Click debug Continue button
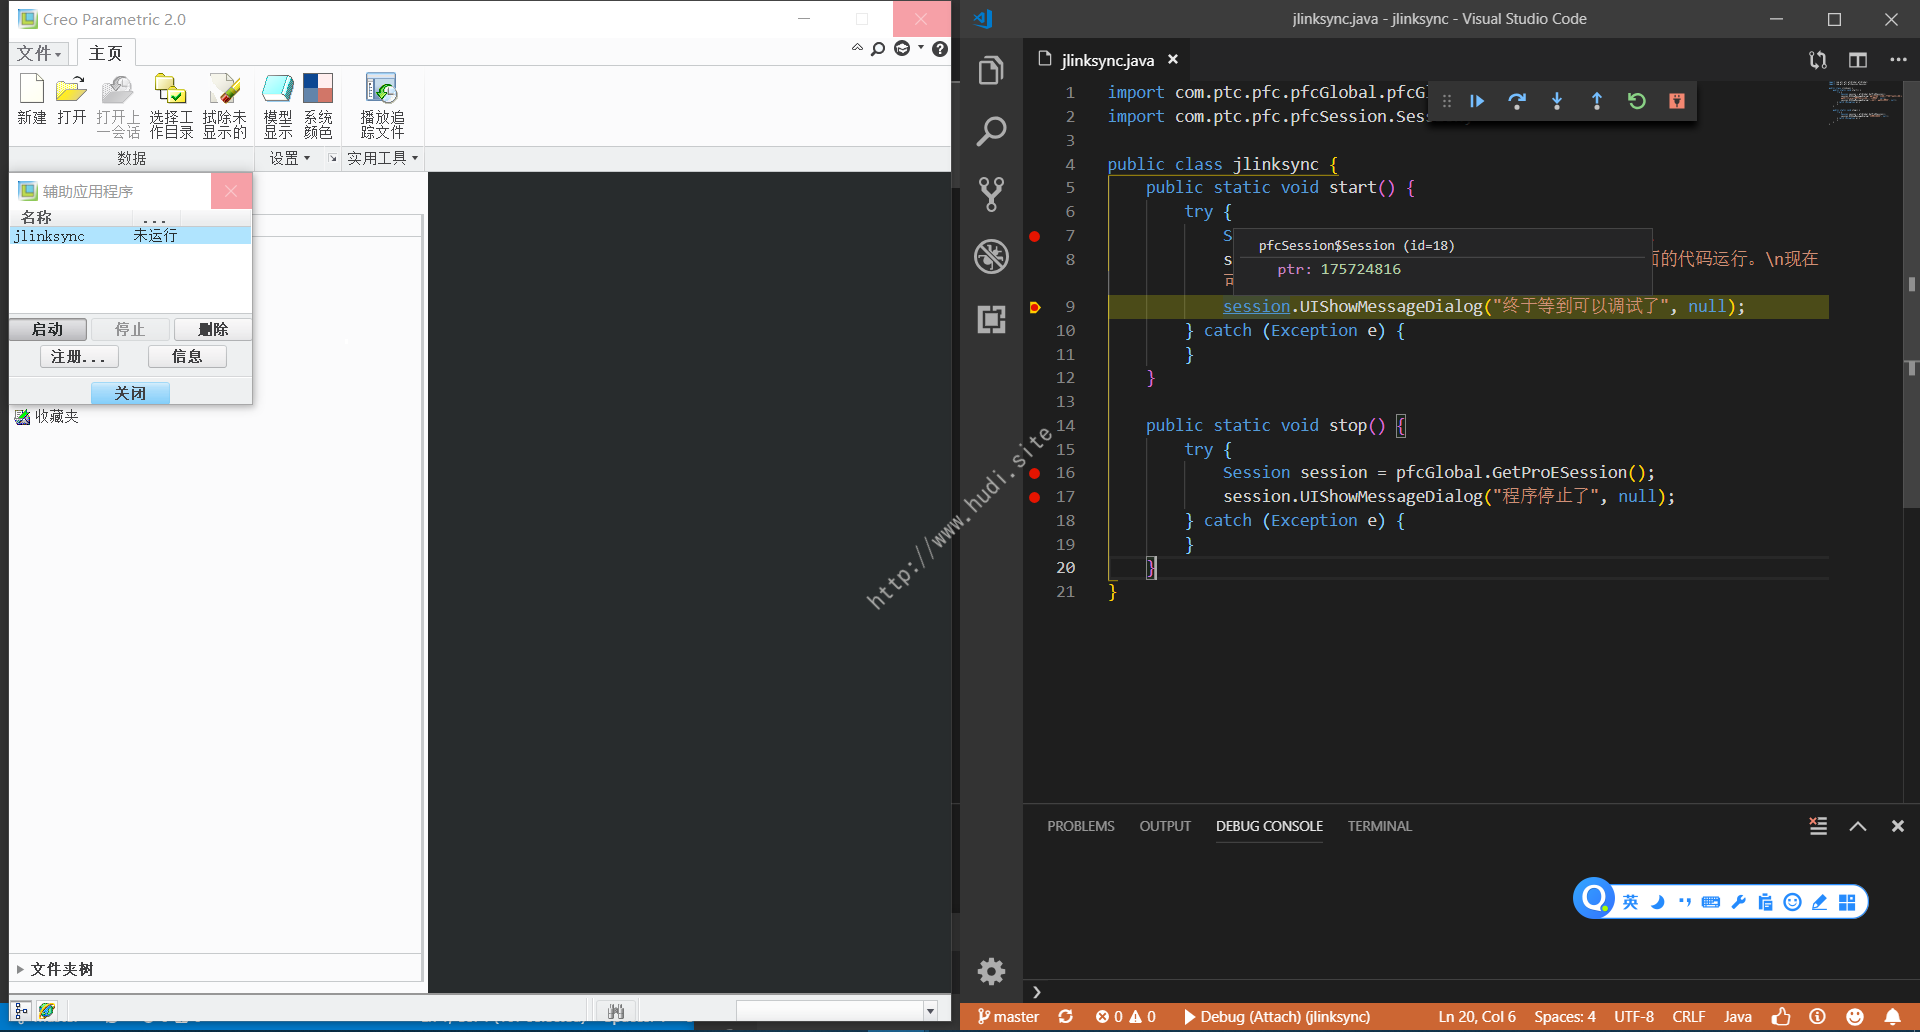 point(1477,101)
